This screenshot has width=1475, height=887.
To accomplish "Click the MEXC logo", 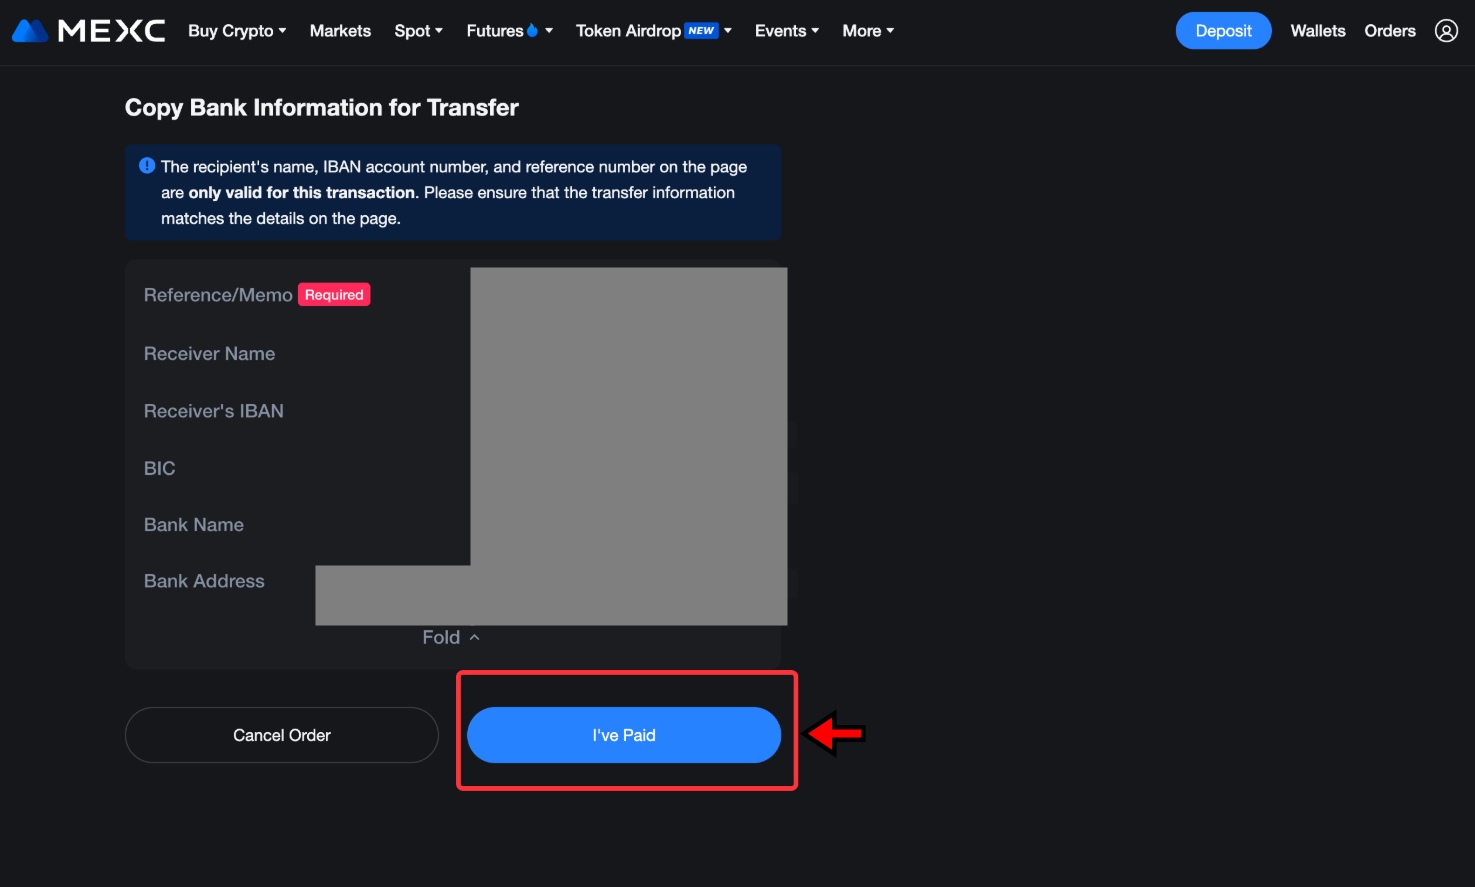I will pos(88,30).
